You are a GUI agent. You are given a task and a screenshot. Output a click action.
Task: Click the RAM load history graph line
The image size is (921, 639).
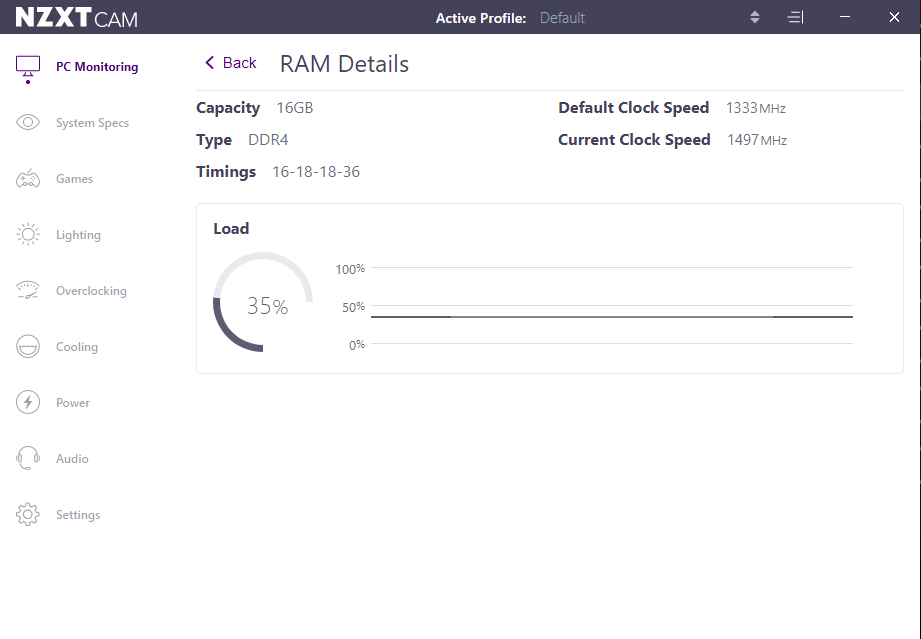click(x=611, y=316)
